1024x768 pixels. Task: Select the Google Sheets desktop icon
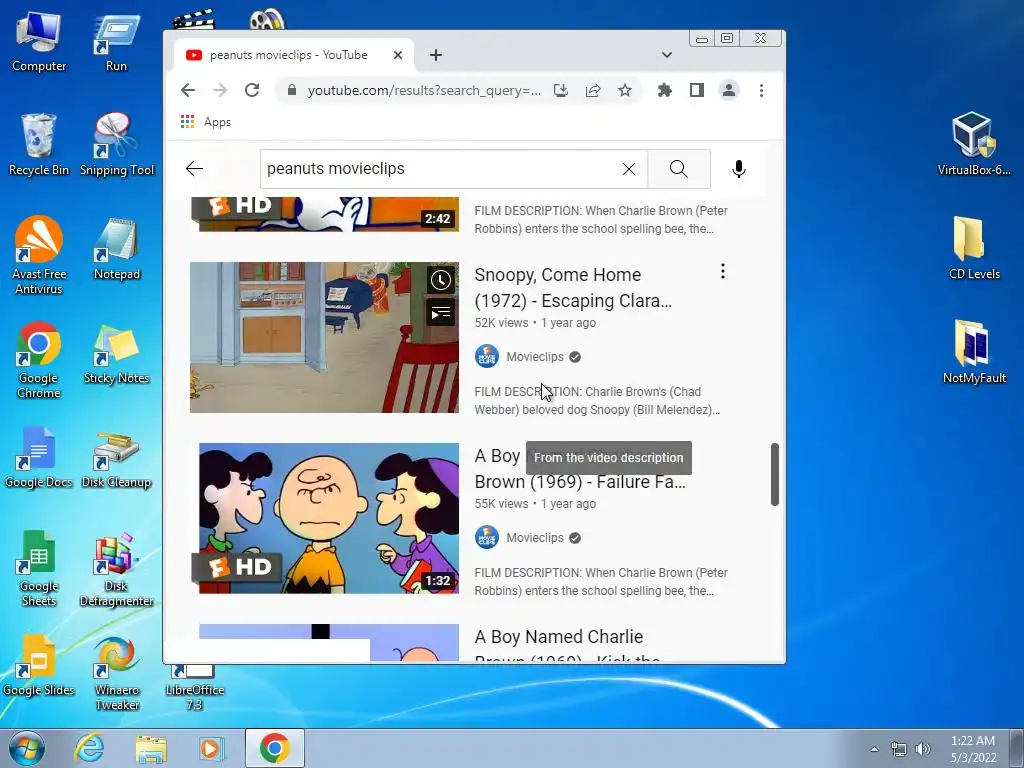[x=39, y=568]
